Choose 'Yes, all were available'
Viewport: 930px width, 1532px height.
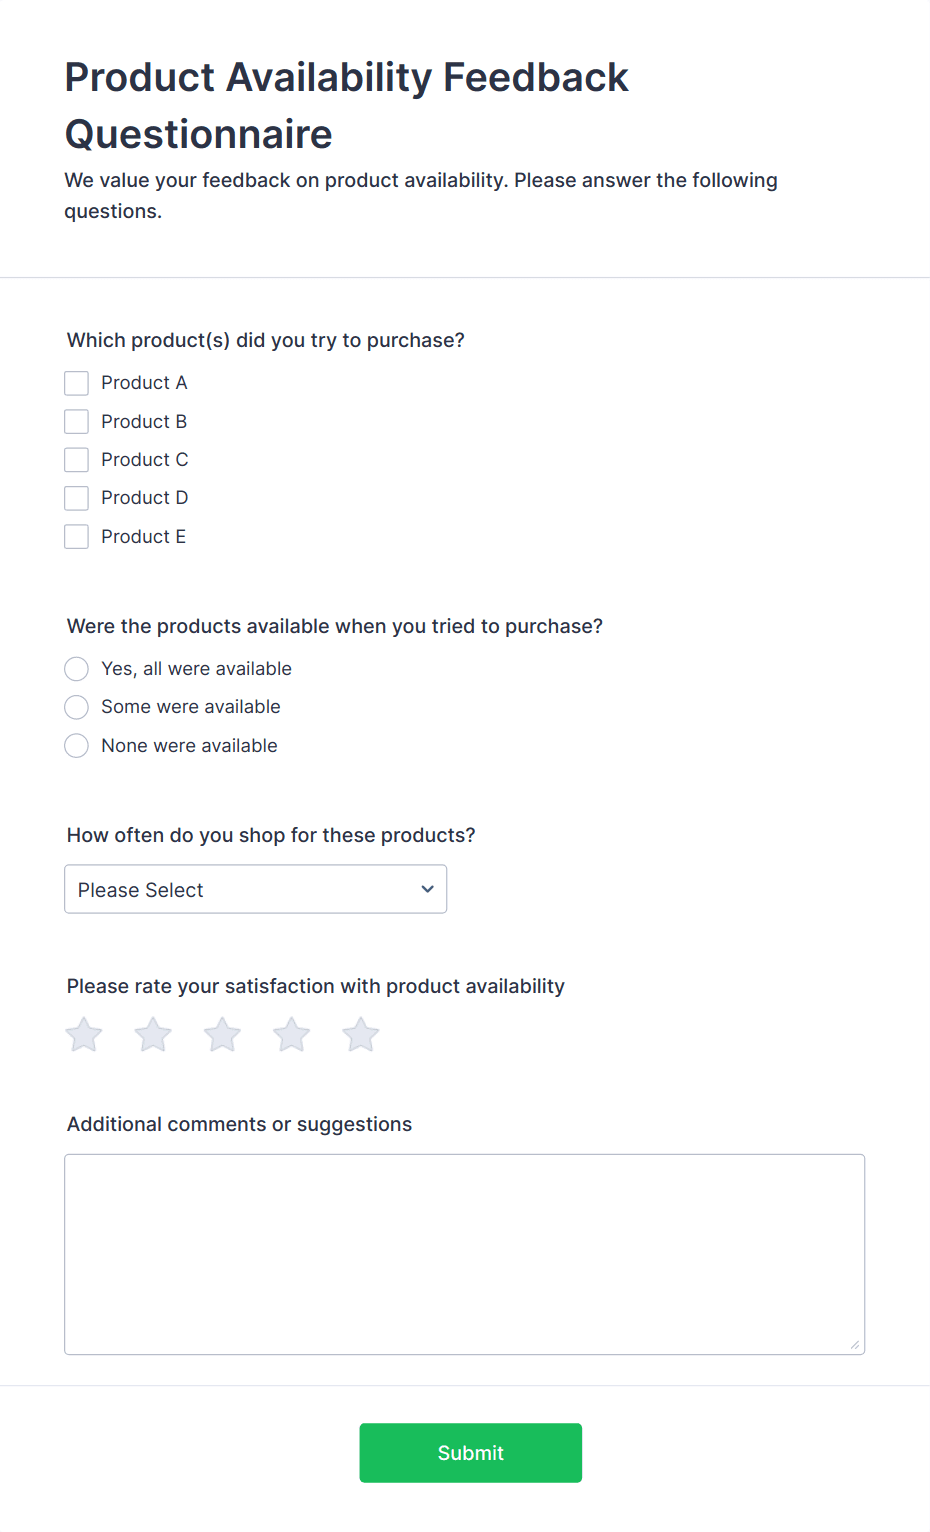(77, 669)
